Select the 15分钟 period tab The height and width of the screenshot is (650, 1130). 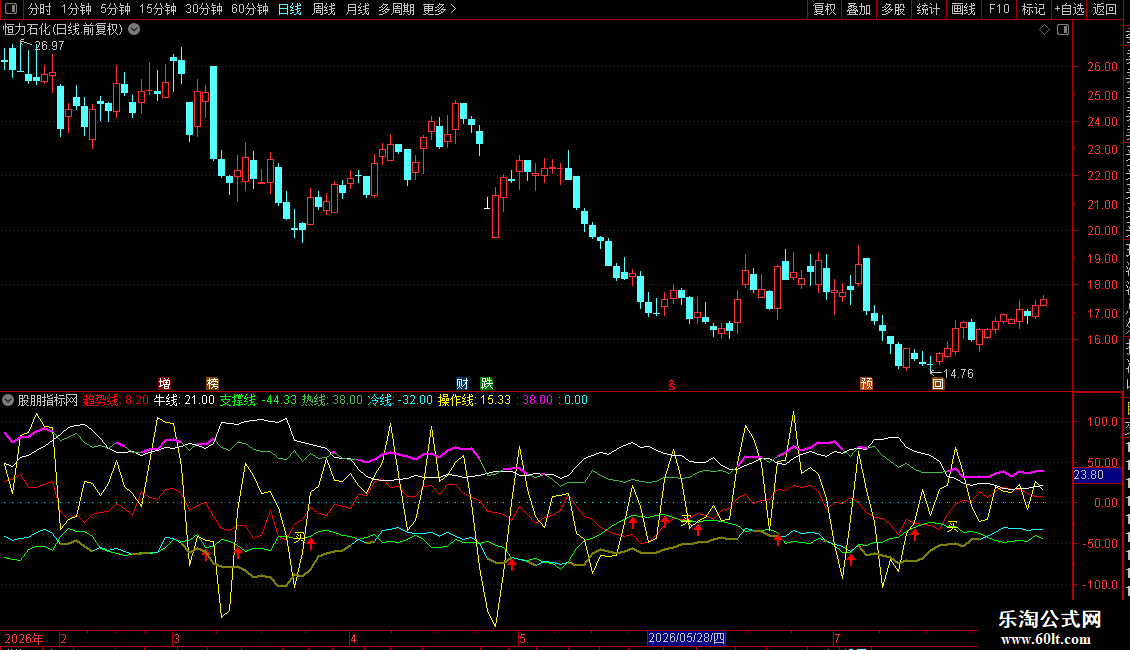pyautogui.click(x=157, y=9)
